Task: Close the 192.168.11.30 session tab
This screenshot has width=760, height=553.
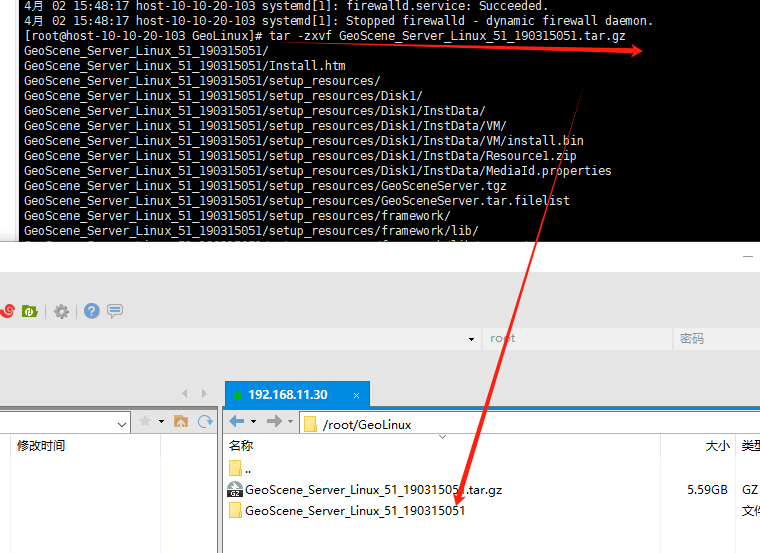Action: (x=356, y=395)
